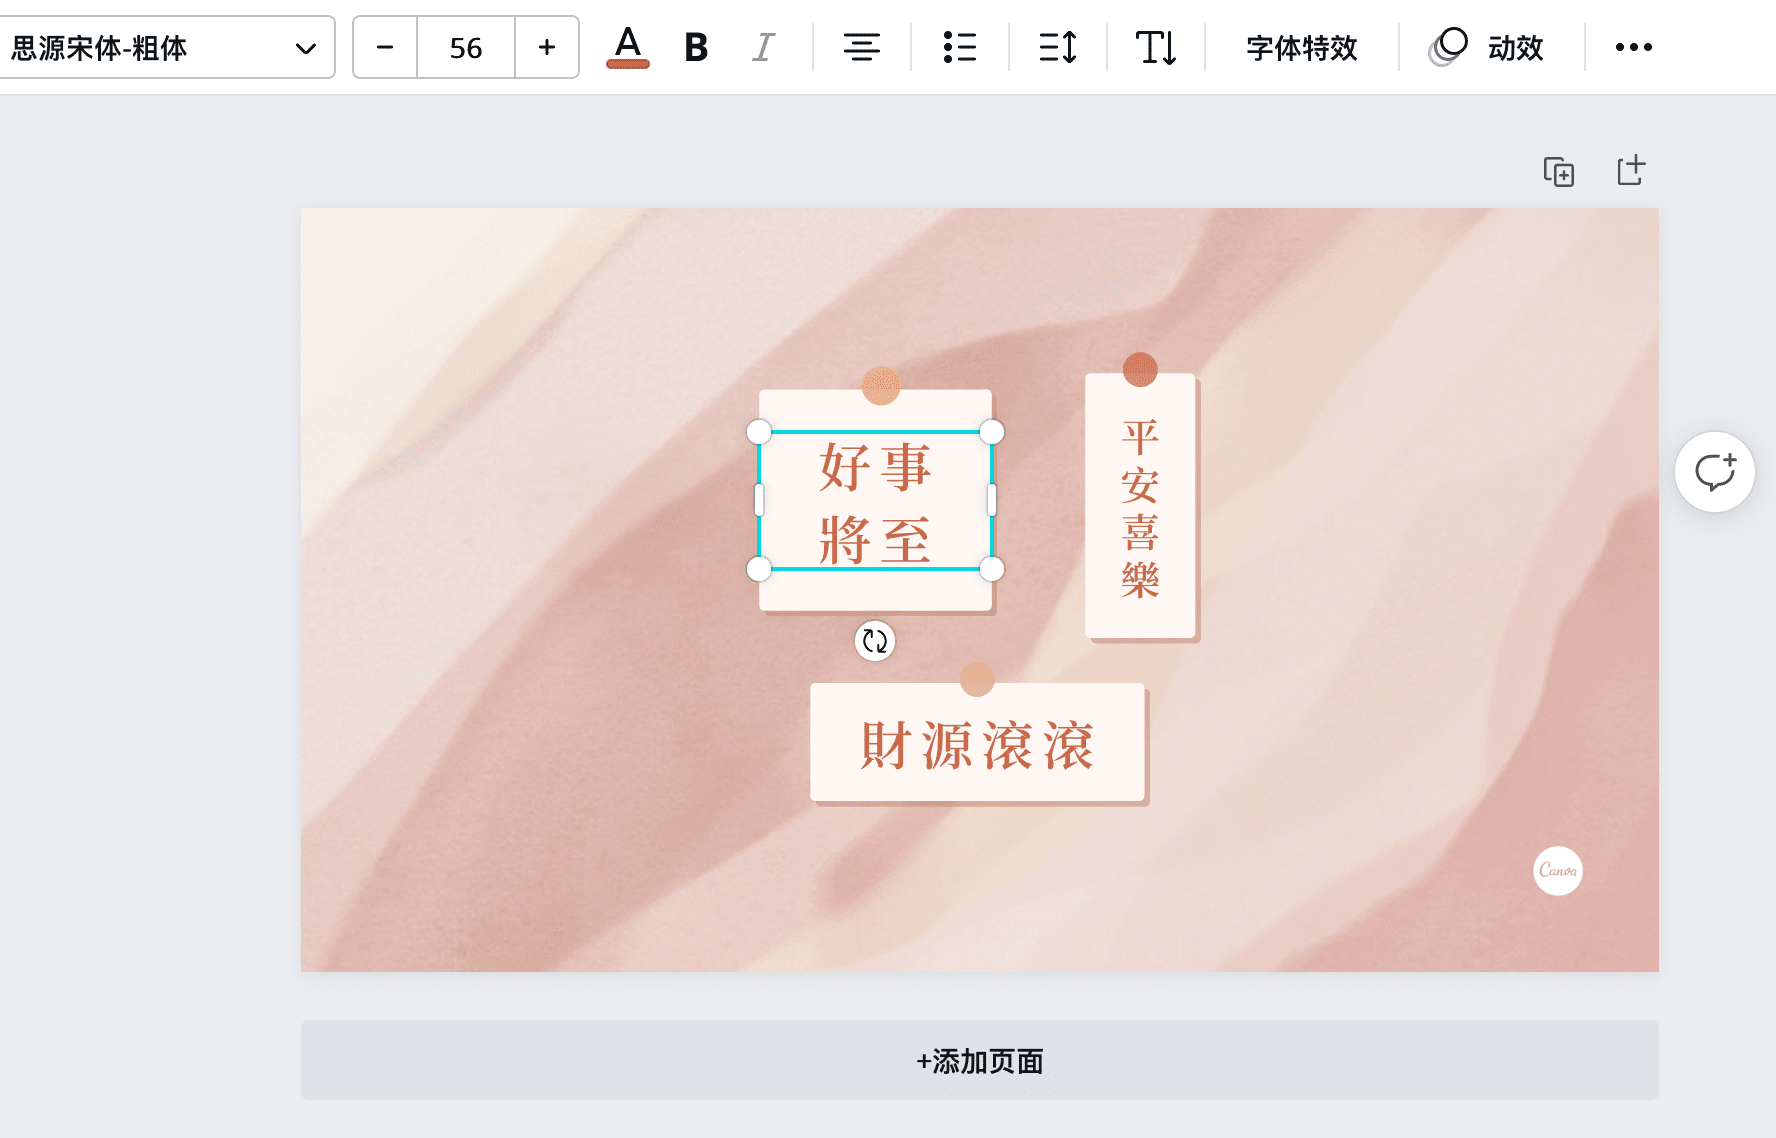
Task: Open line spacing options
Action: tap(1058, 47)
